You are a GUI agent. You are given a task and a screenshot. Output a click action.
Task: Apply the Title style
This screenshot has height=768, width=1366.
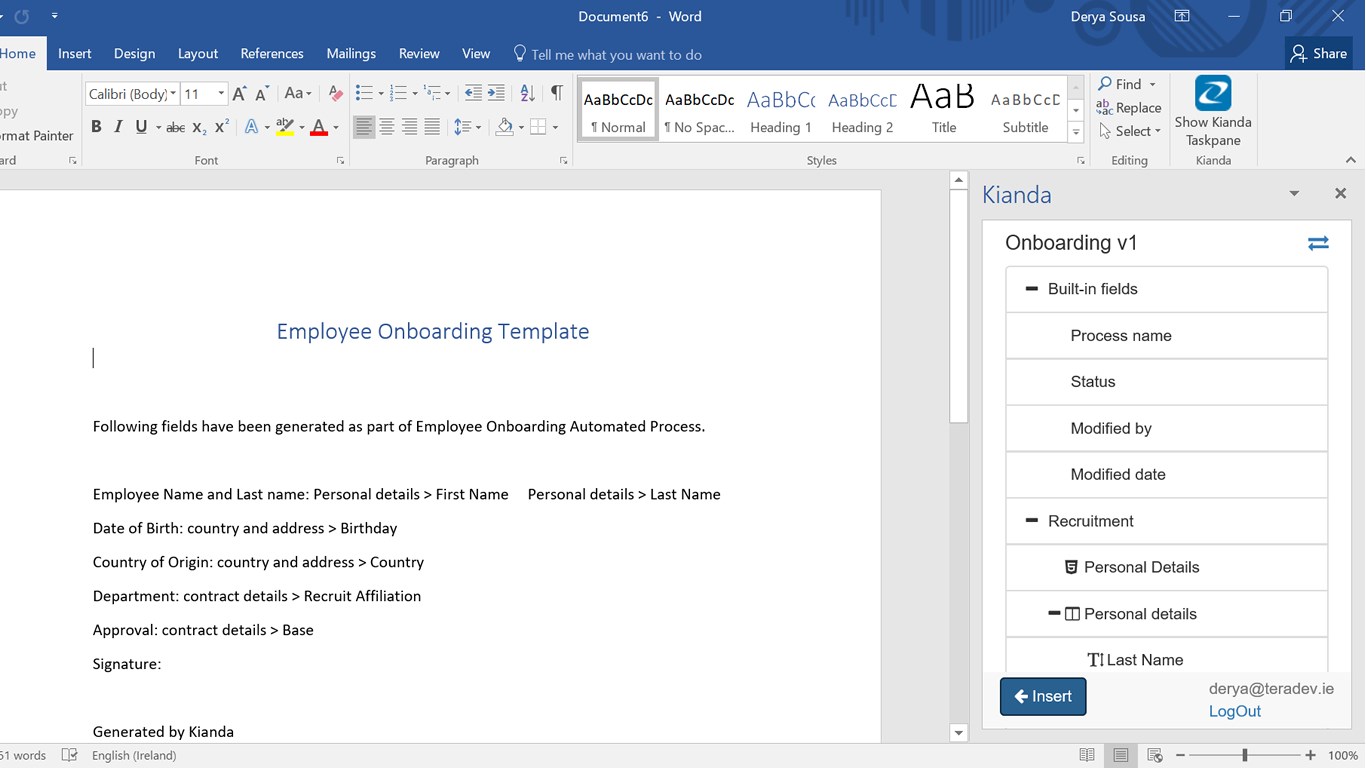click(943, 108)
